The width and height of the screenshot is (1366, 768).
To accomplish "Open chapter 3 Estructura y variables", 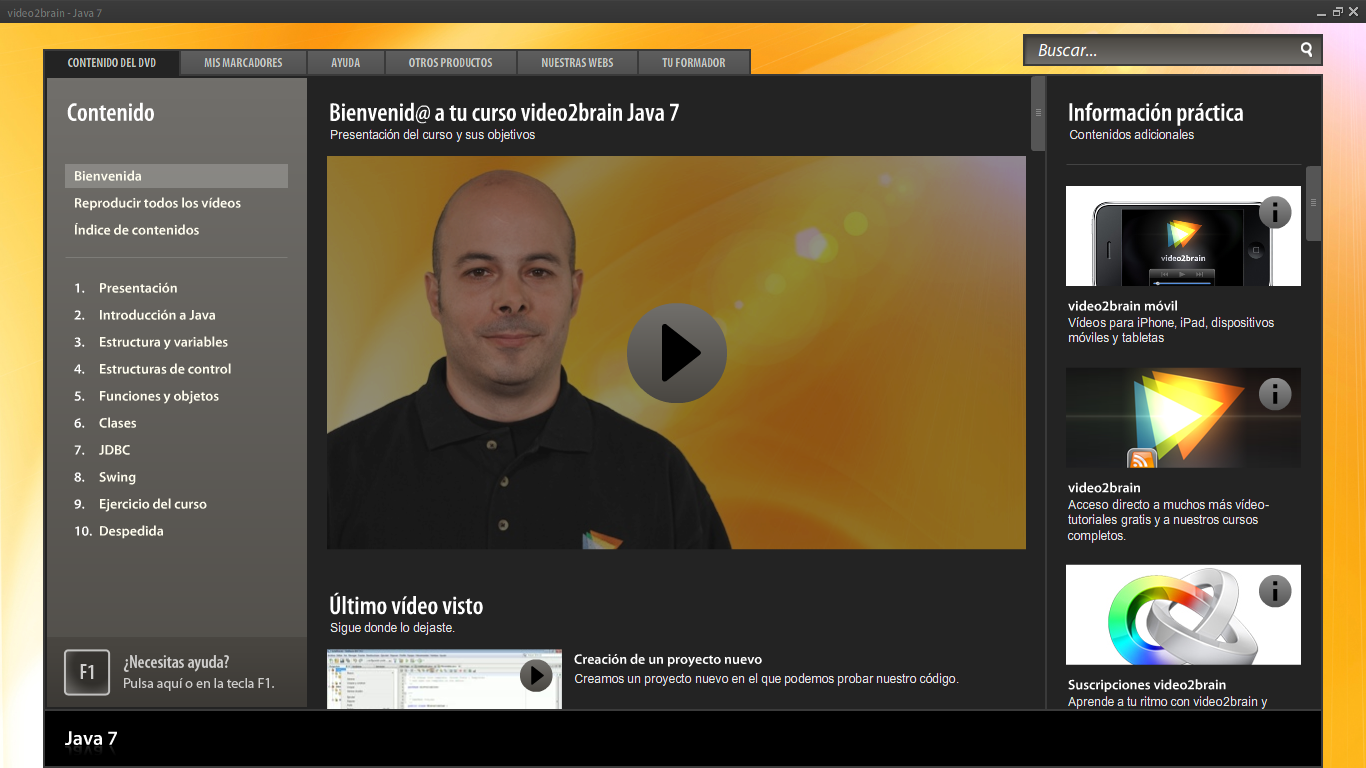I will [x=151, y=342].
